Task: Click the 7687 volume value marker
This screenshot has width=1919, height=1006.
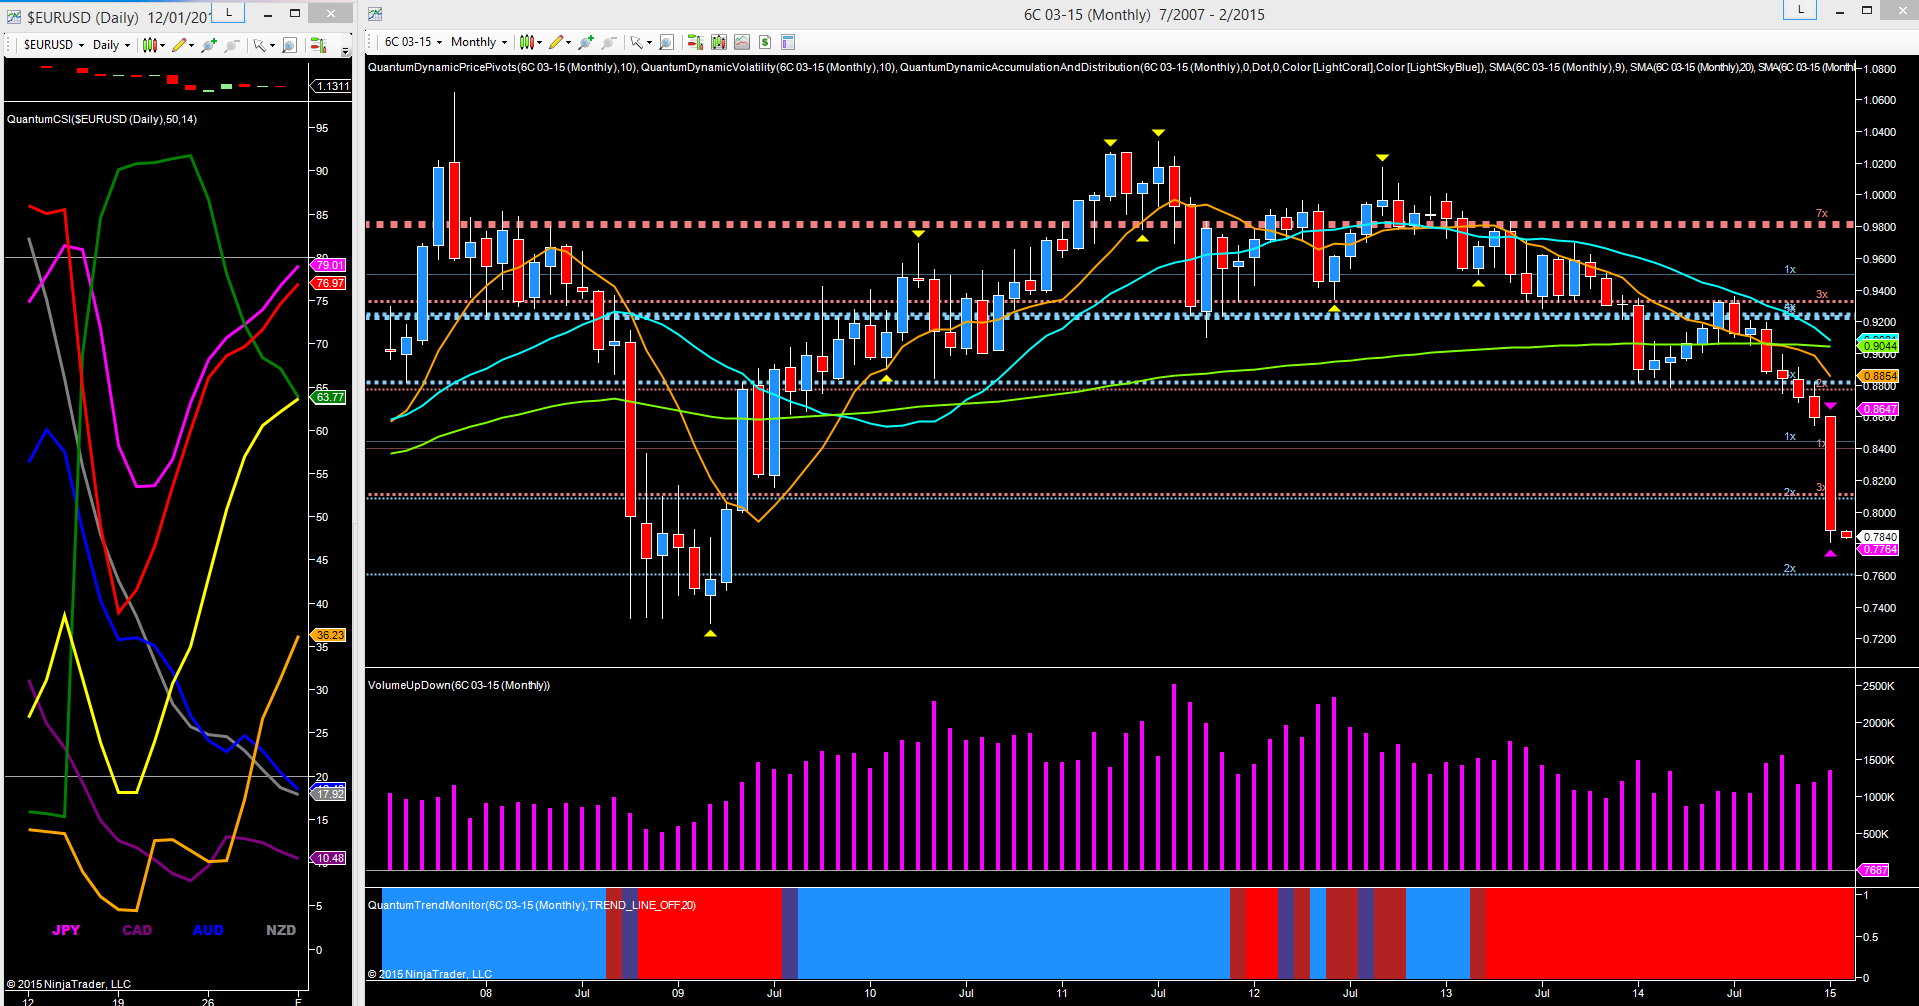Action: [1873, 870]
